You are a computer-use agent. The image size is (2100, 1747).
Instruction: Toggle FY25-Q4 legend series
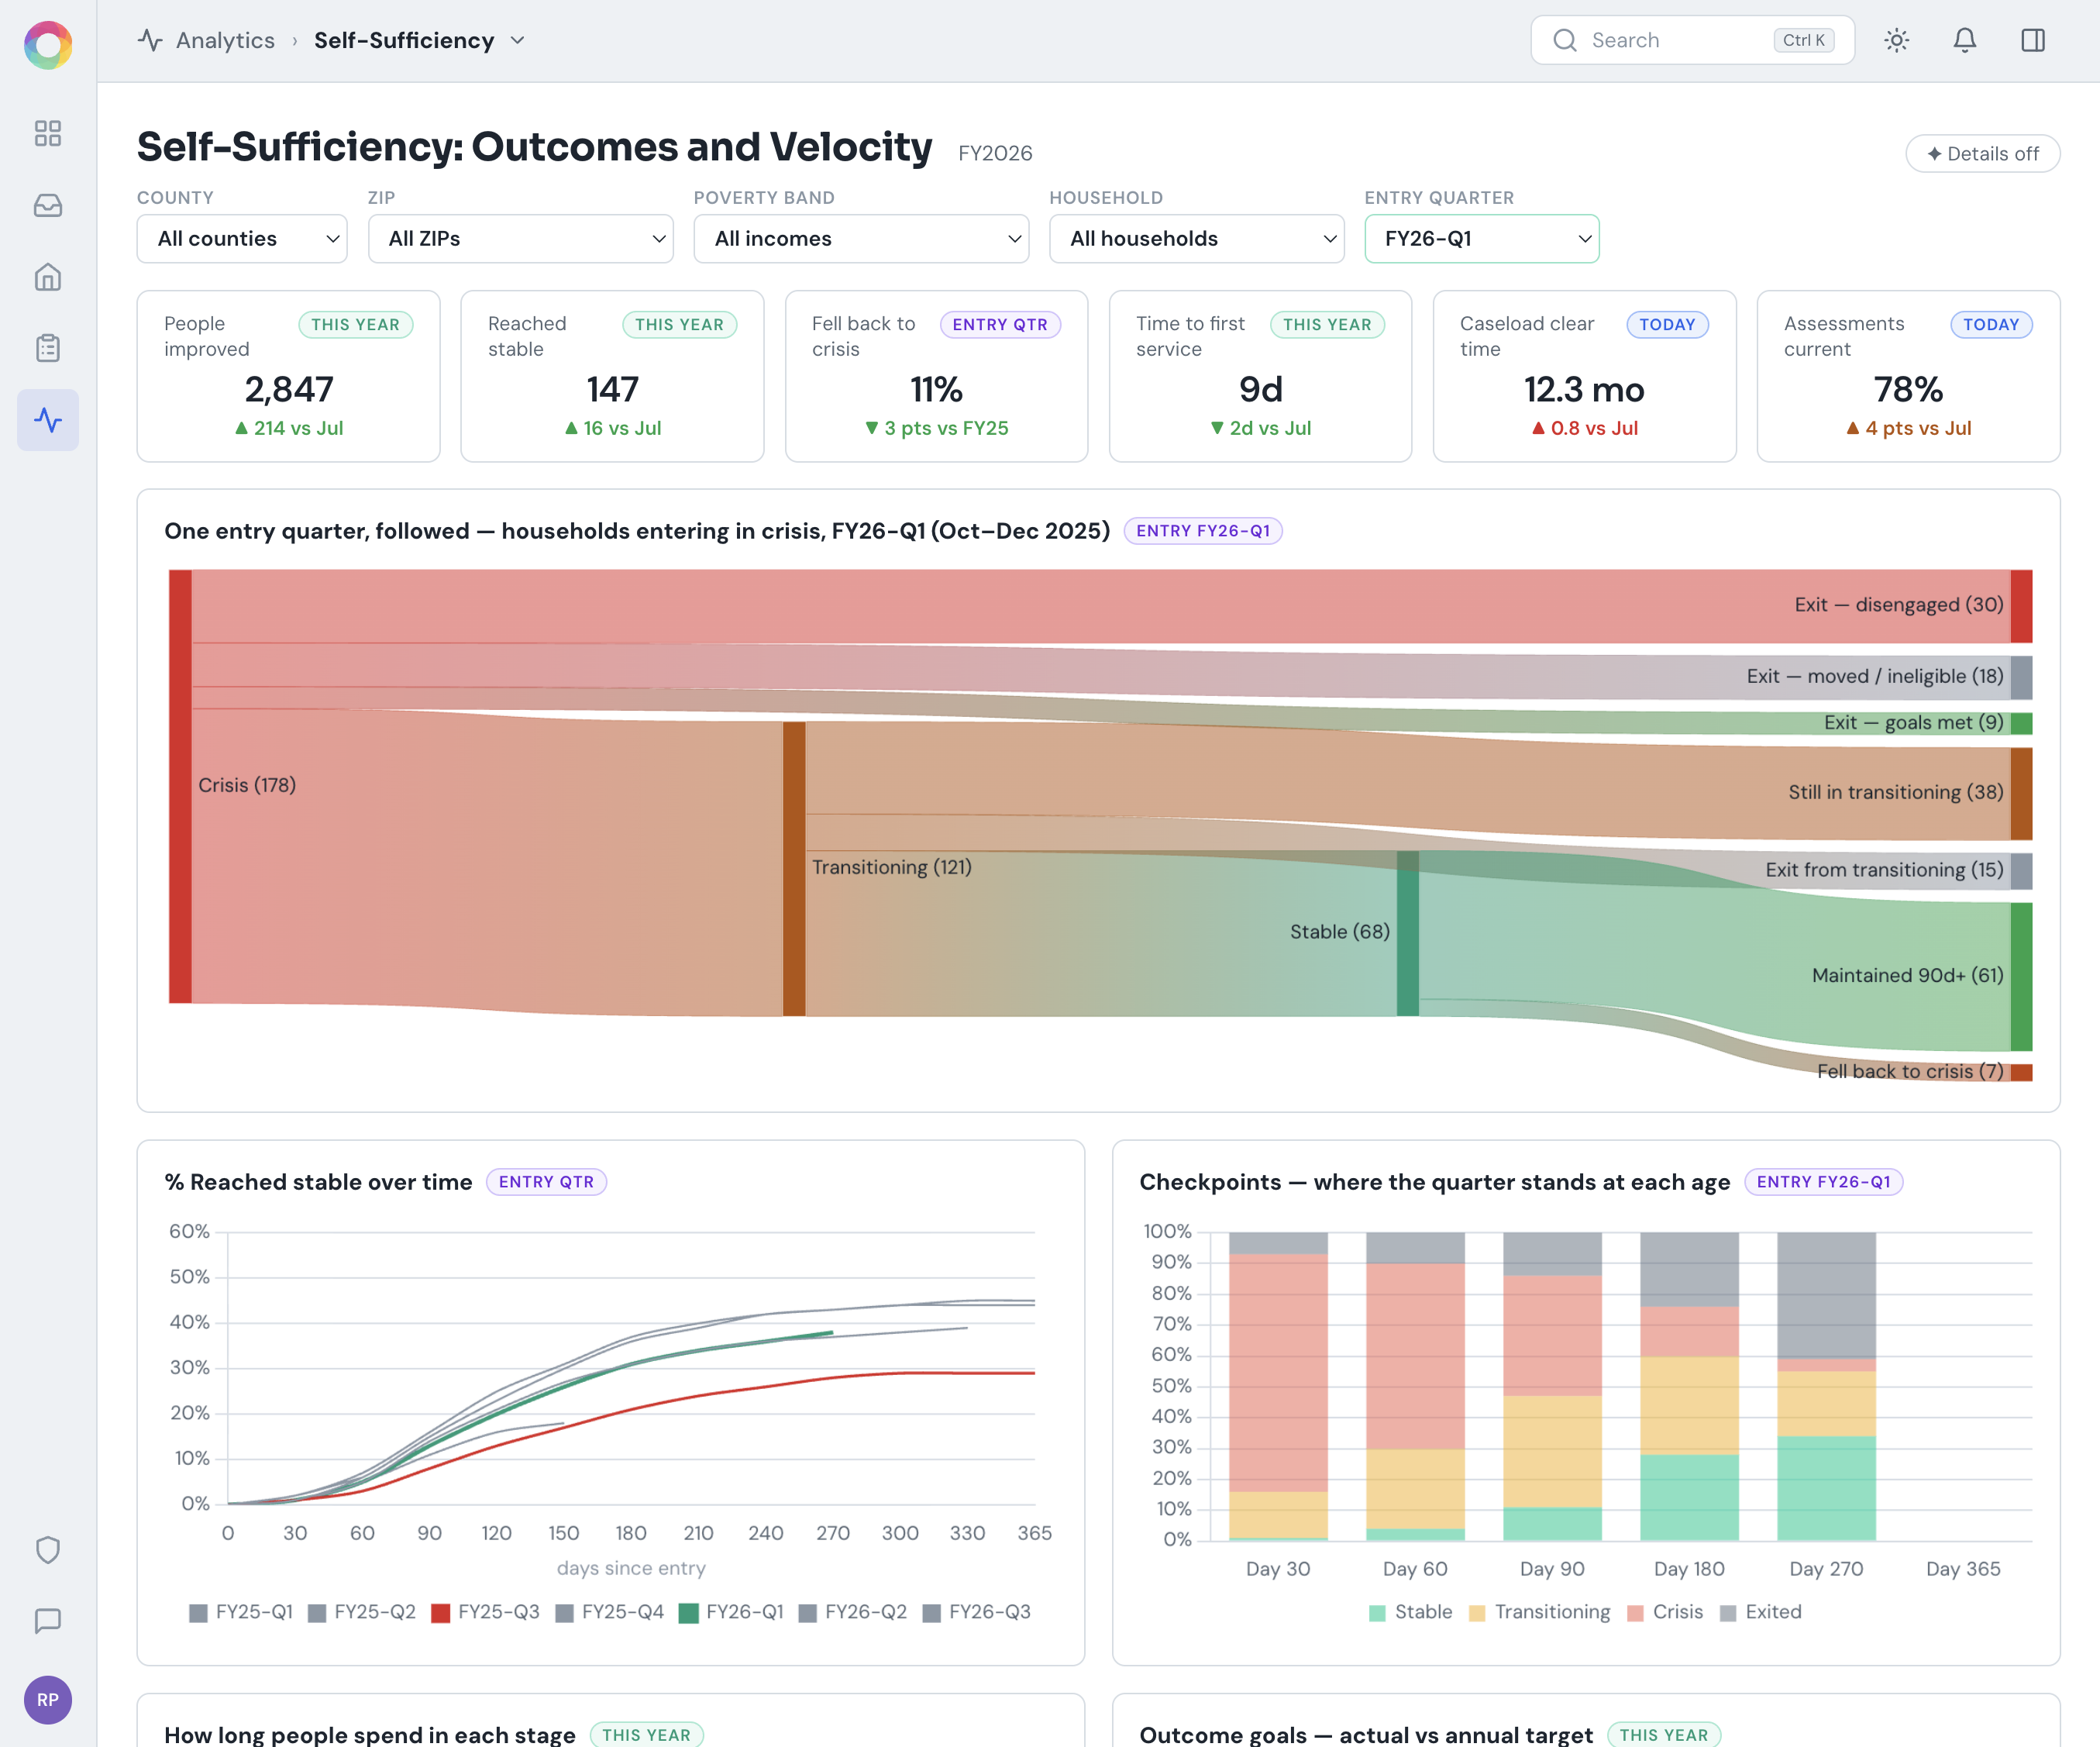610,1612
